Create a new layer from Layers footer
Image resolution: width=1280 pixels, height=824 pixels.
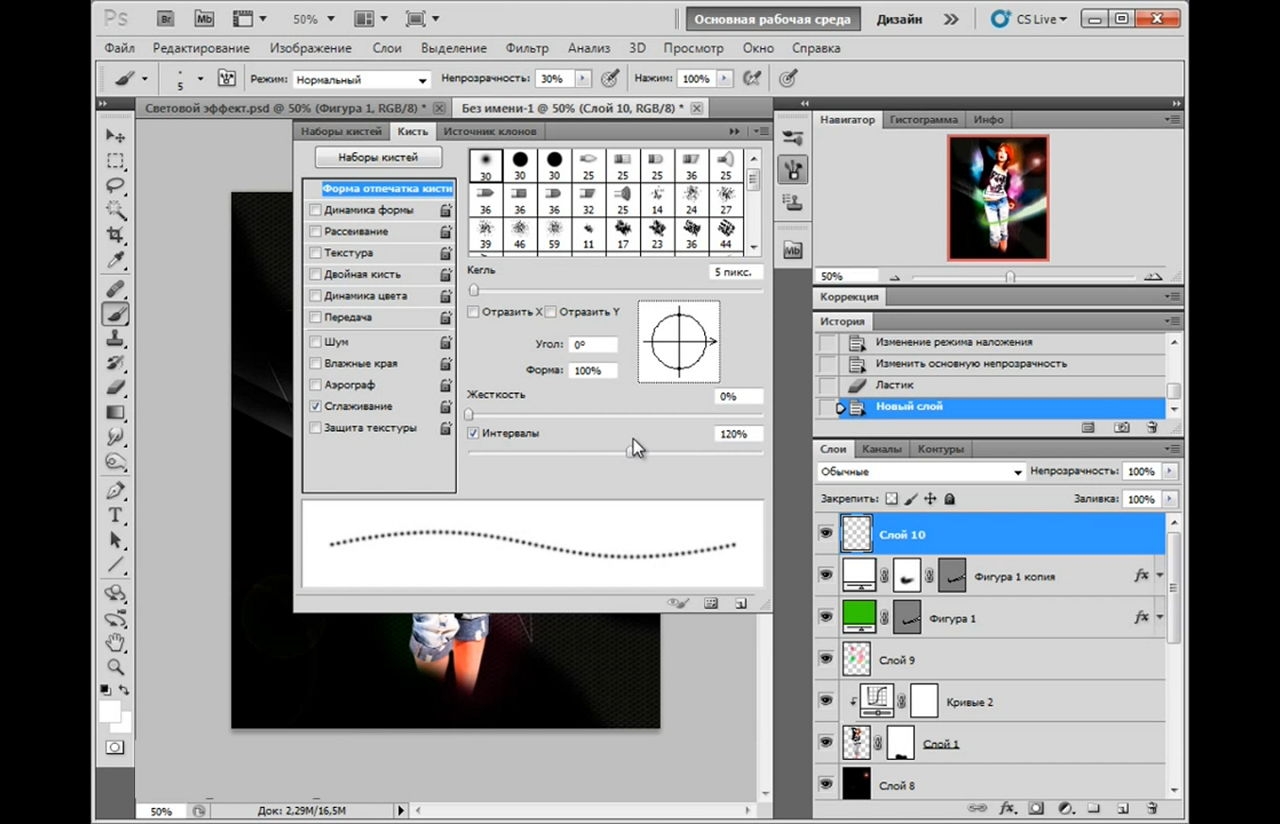[1123, 808]
